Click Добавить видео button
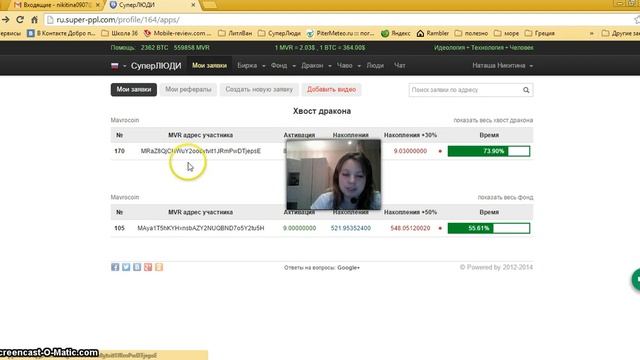The width and height of the screenshot is (640, 360). [x=331, y=89]
